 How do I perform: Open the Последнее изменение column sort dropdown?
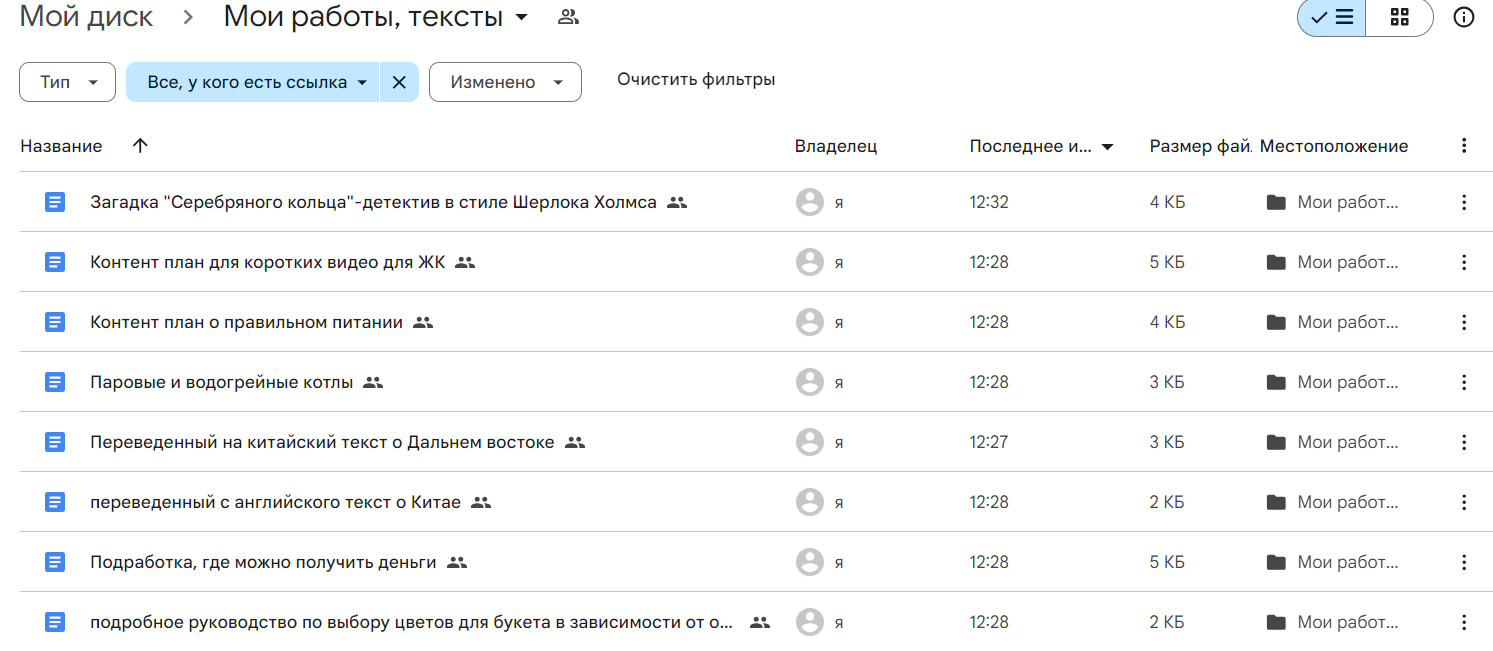point(1107,147)
